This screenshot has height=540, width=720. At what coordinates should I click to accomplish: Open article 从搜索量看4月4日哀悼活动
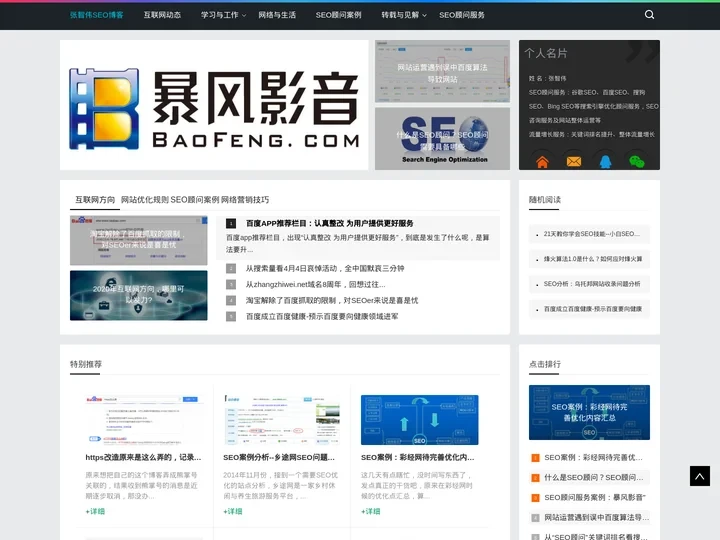coord(325,268)
